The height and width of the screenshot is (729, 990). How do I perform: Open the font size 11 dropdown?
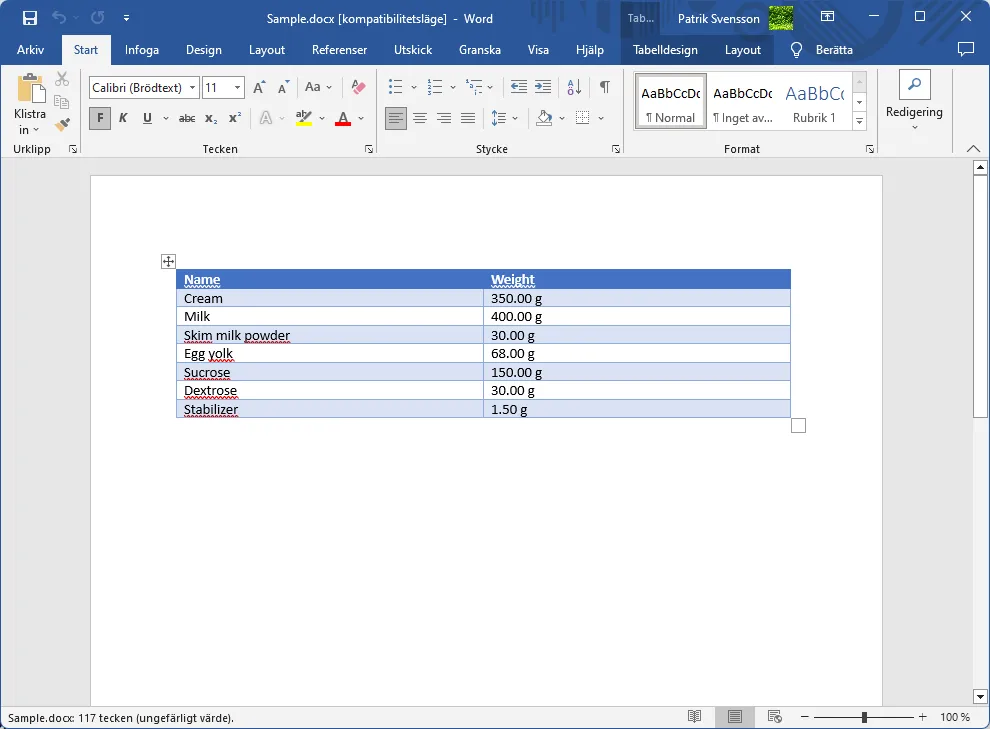point(237,88)
